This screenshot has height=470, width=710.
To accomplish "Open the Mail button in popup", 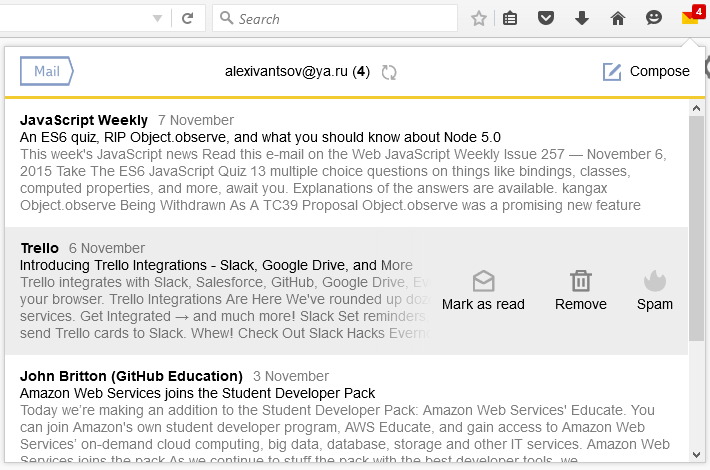I will coord(47,71).
